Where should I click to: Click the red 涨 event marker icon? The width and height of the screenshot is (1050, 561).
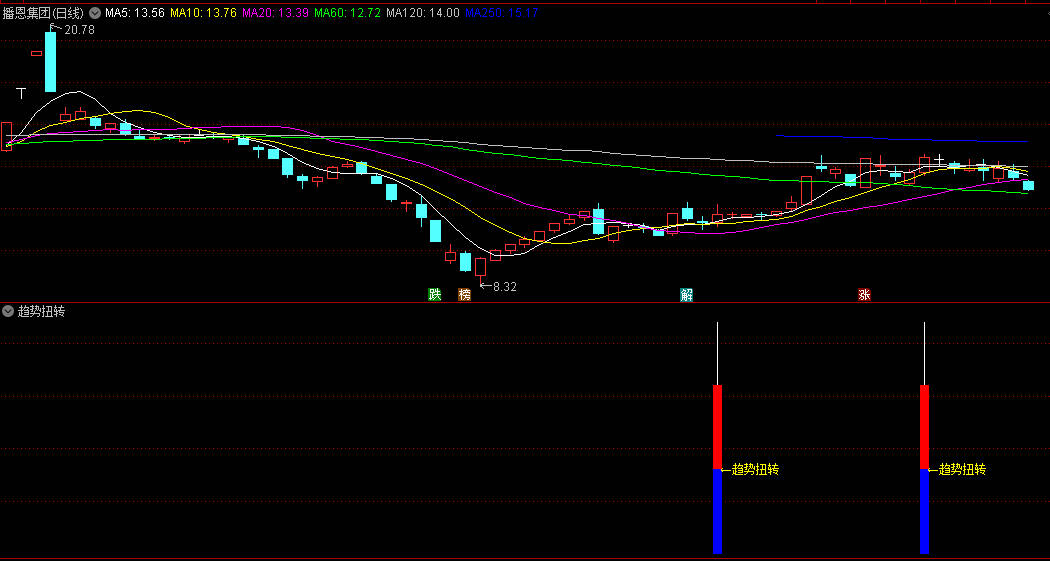865,295
